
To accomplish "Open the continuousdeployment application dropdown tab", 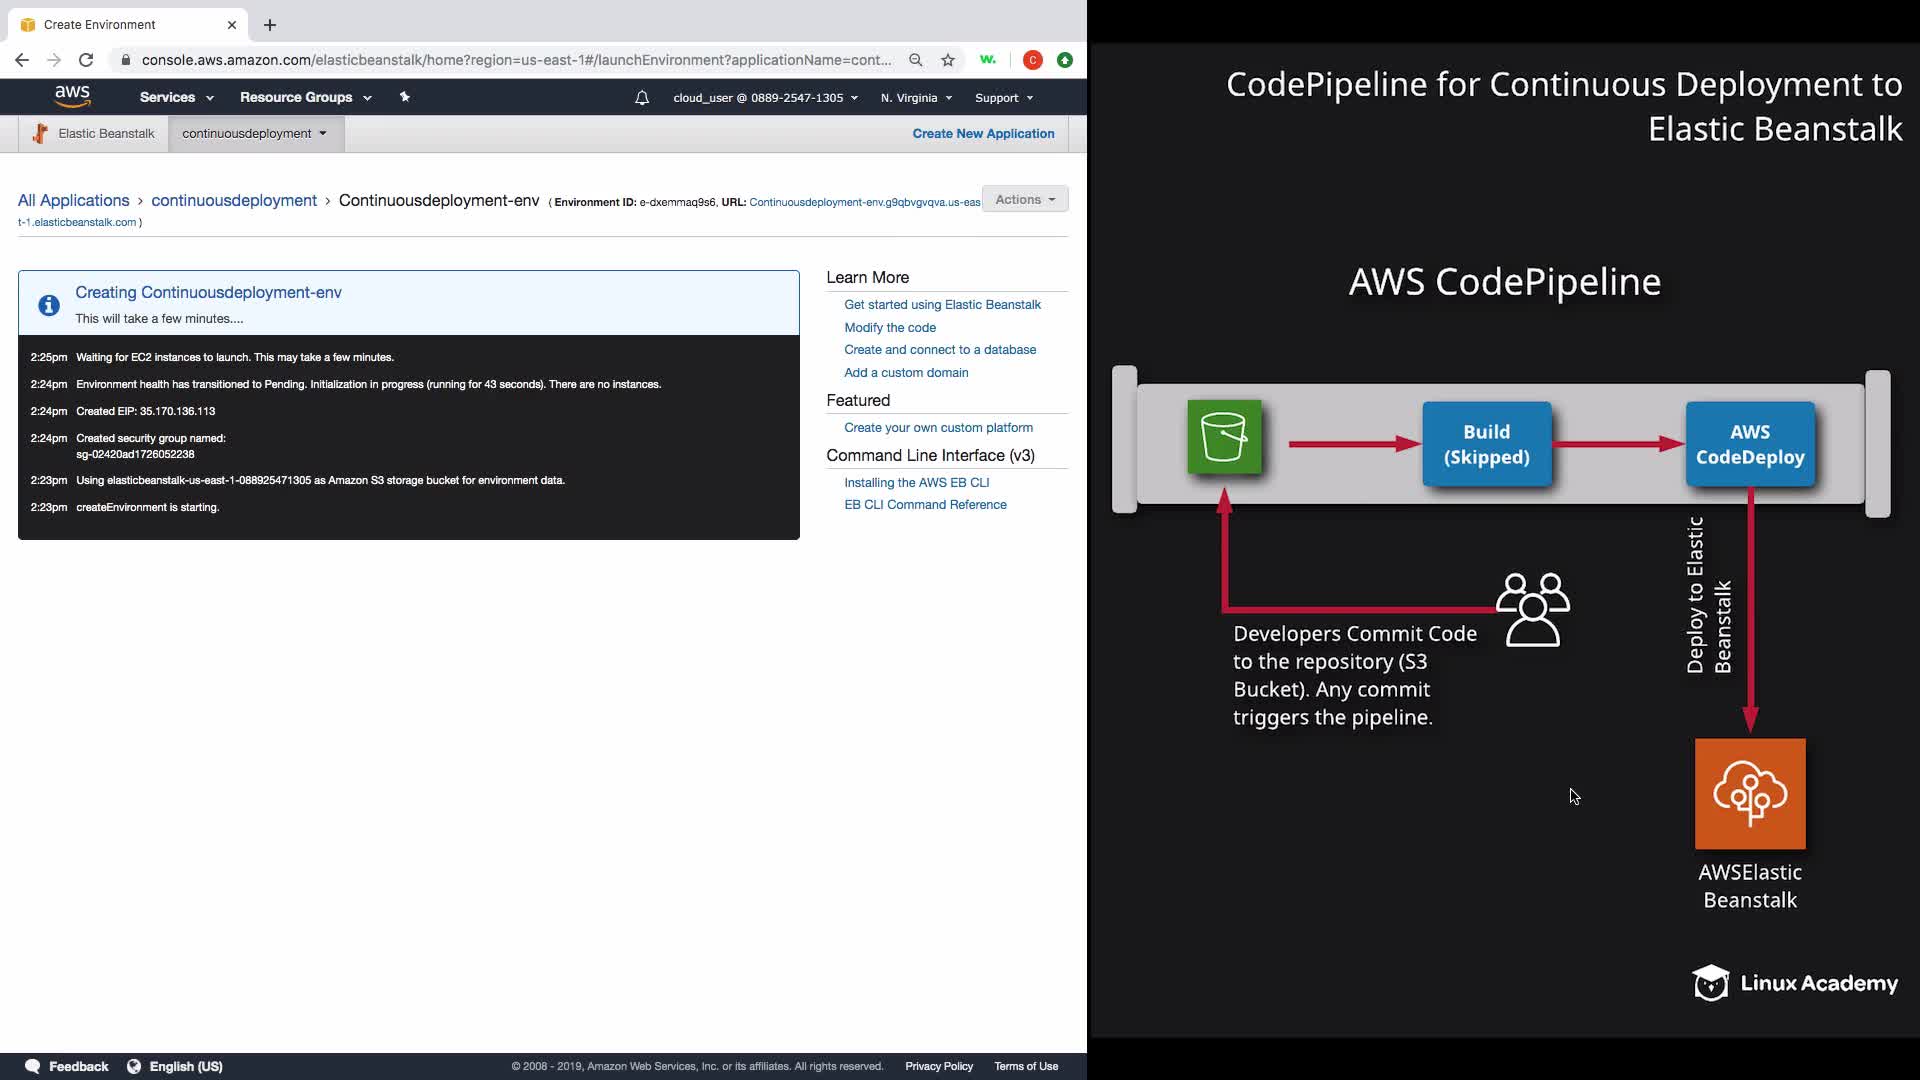I will 255,133.
